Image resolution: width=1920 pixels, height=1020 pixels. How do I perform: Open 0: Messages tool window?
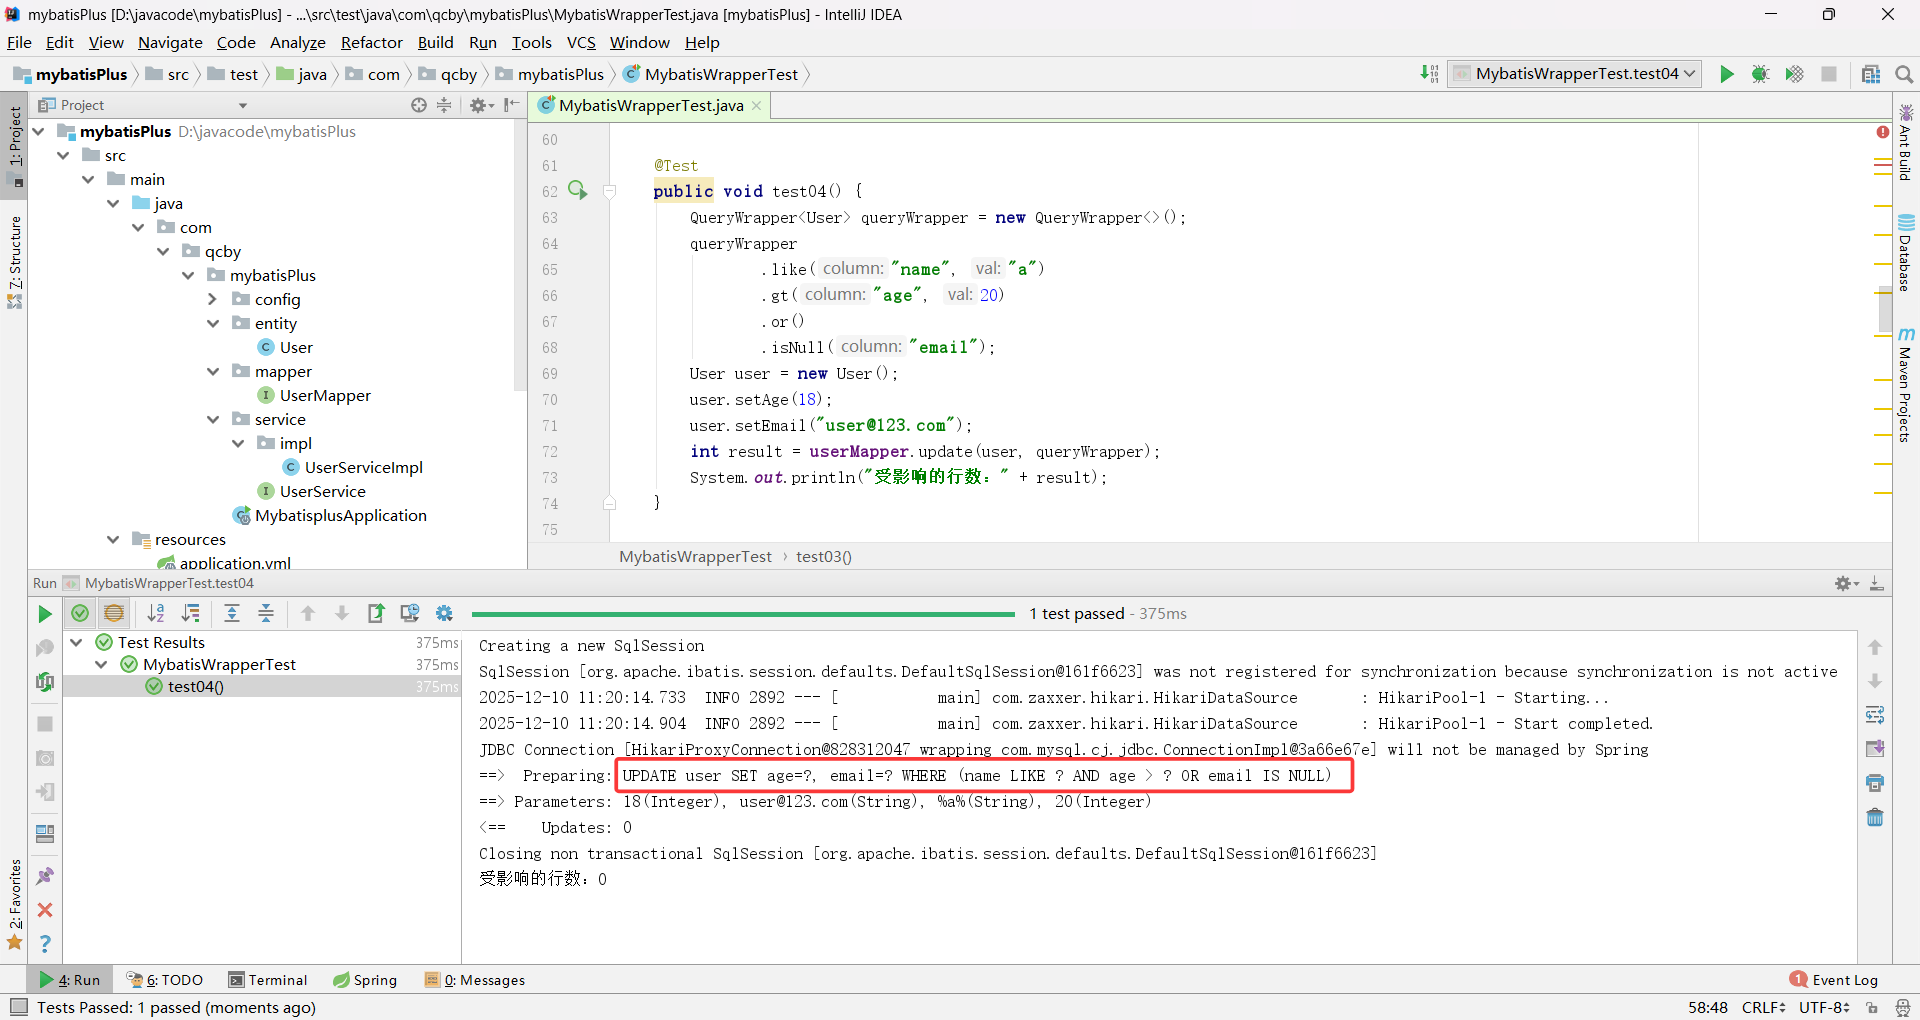point(475,980)
